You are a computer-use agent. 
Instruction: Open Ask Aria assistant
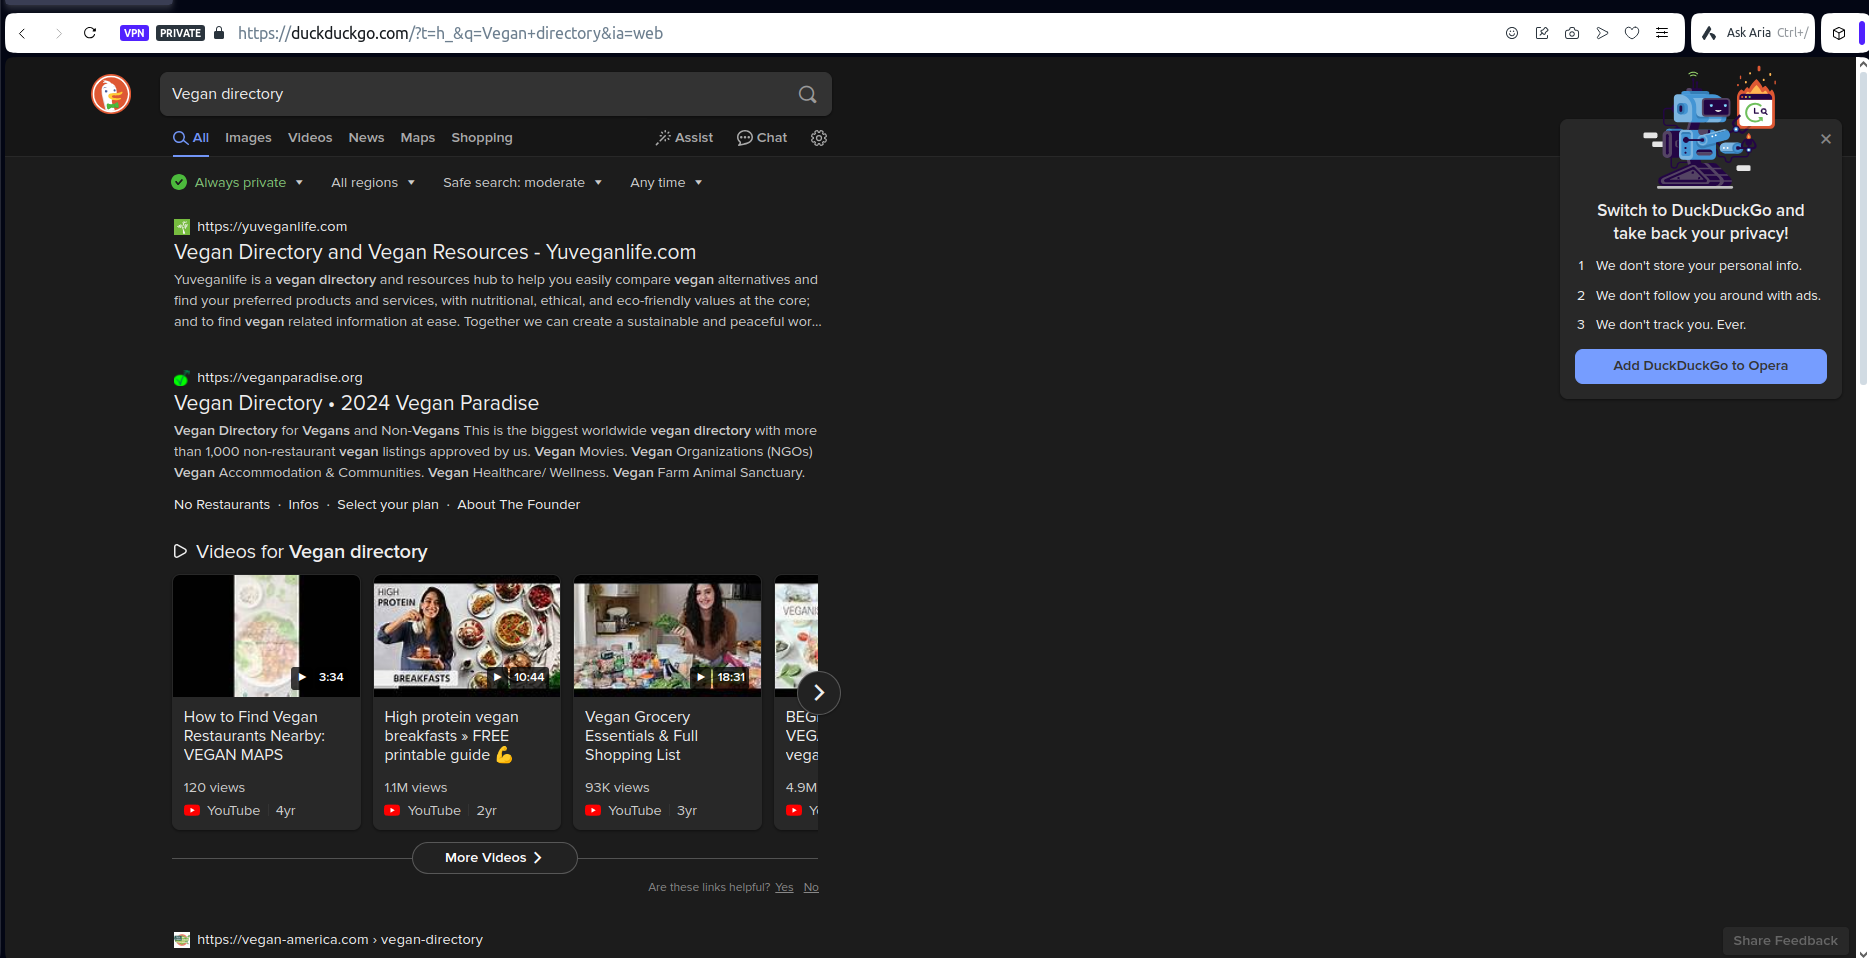pos(1755,33)
